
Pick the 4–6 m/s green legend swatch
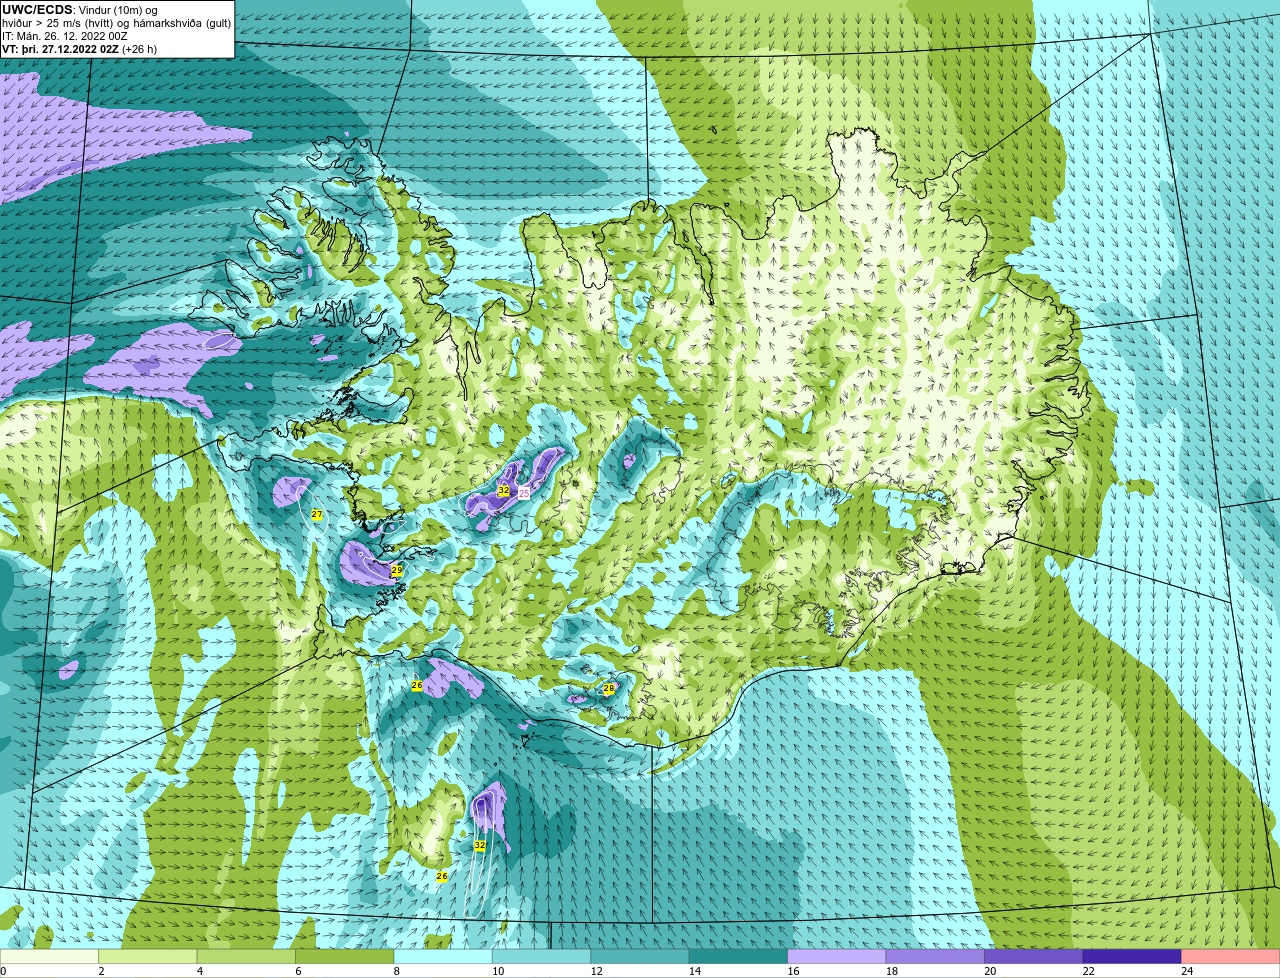[x=247, y=956]
